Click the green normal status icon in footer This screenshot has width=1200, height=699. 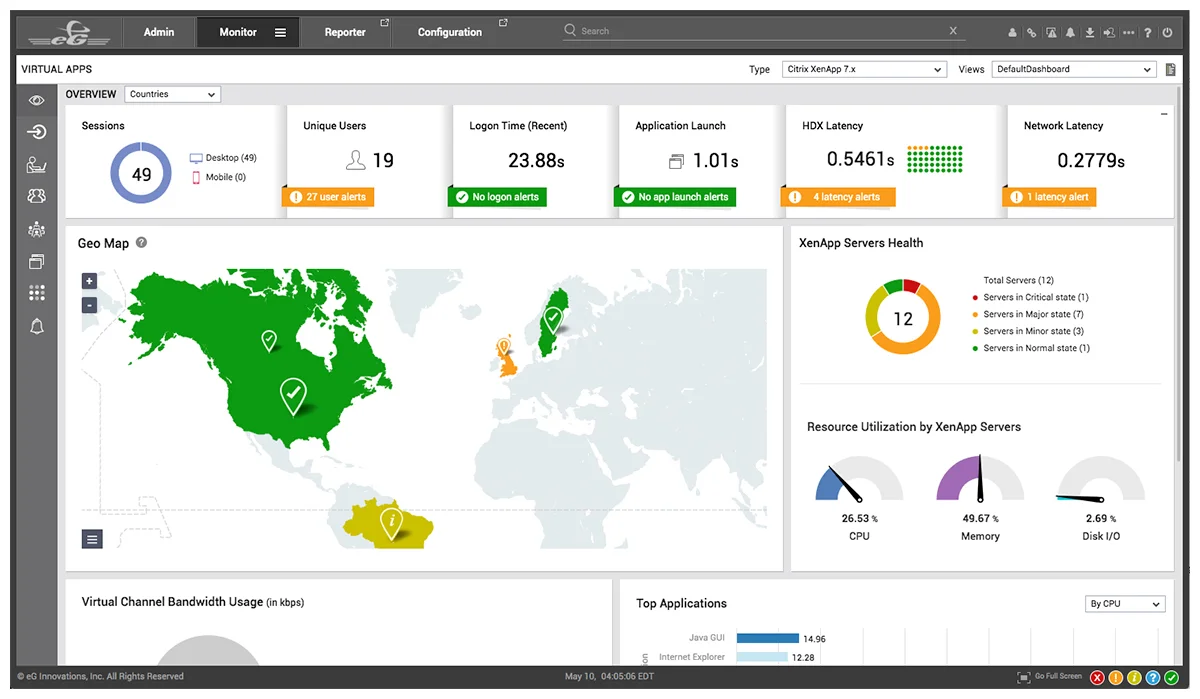click(x=1171, y=678)
